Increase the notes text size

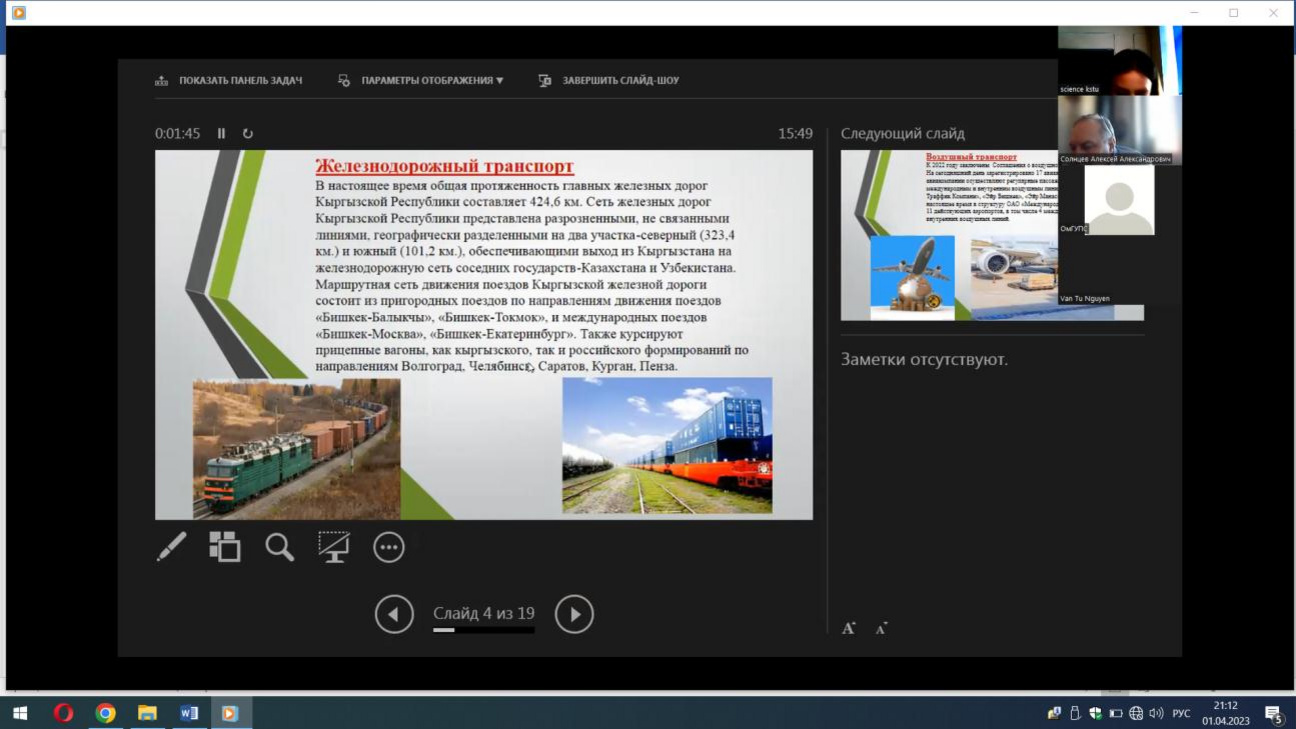849,628
